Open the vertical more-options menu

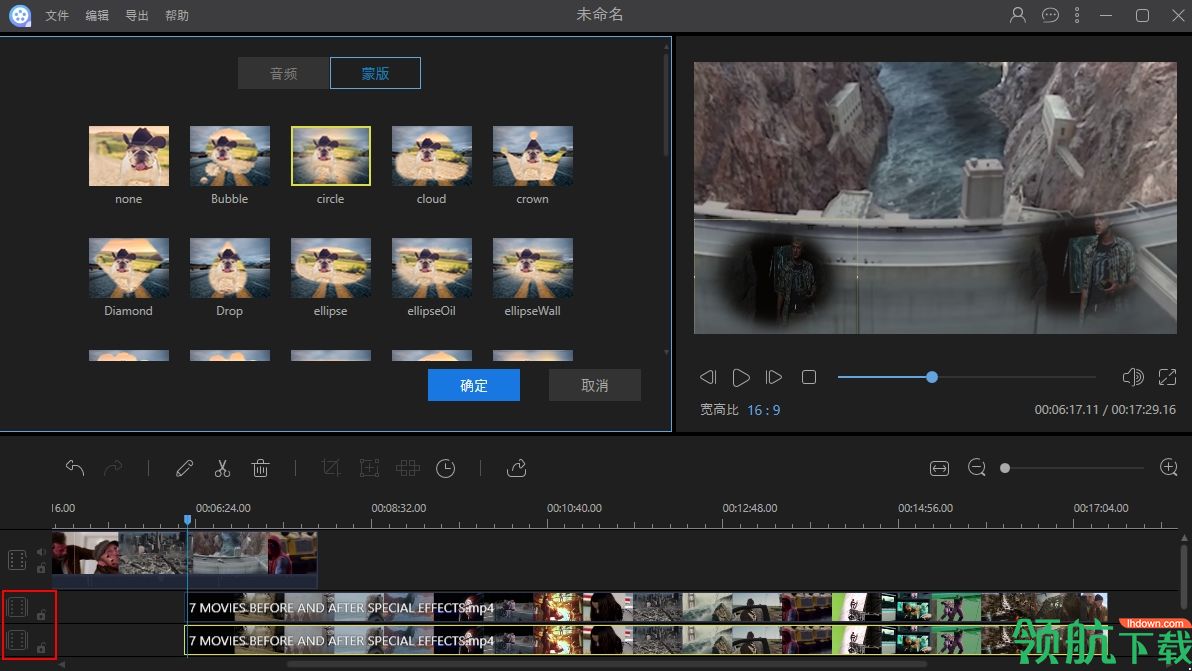point(1077,14)
